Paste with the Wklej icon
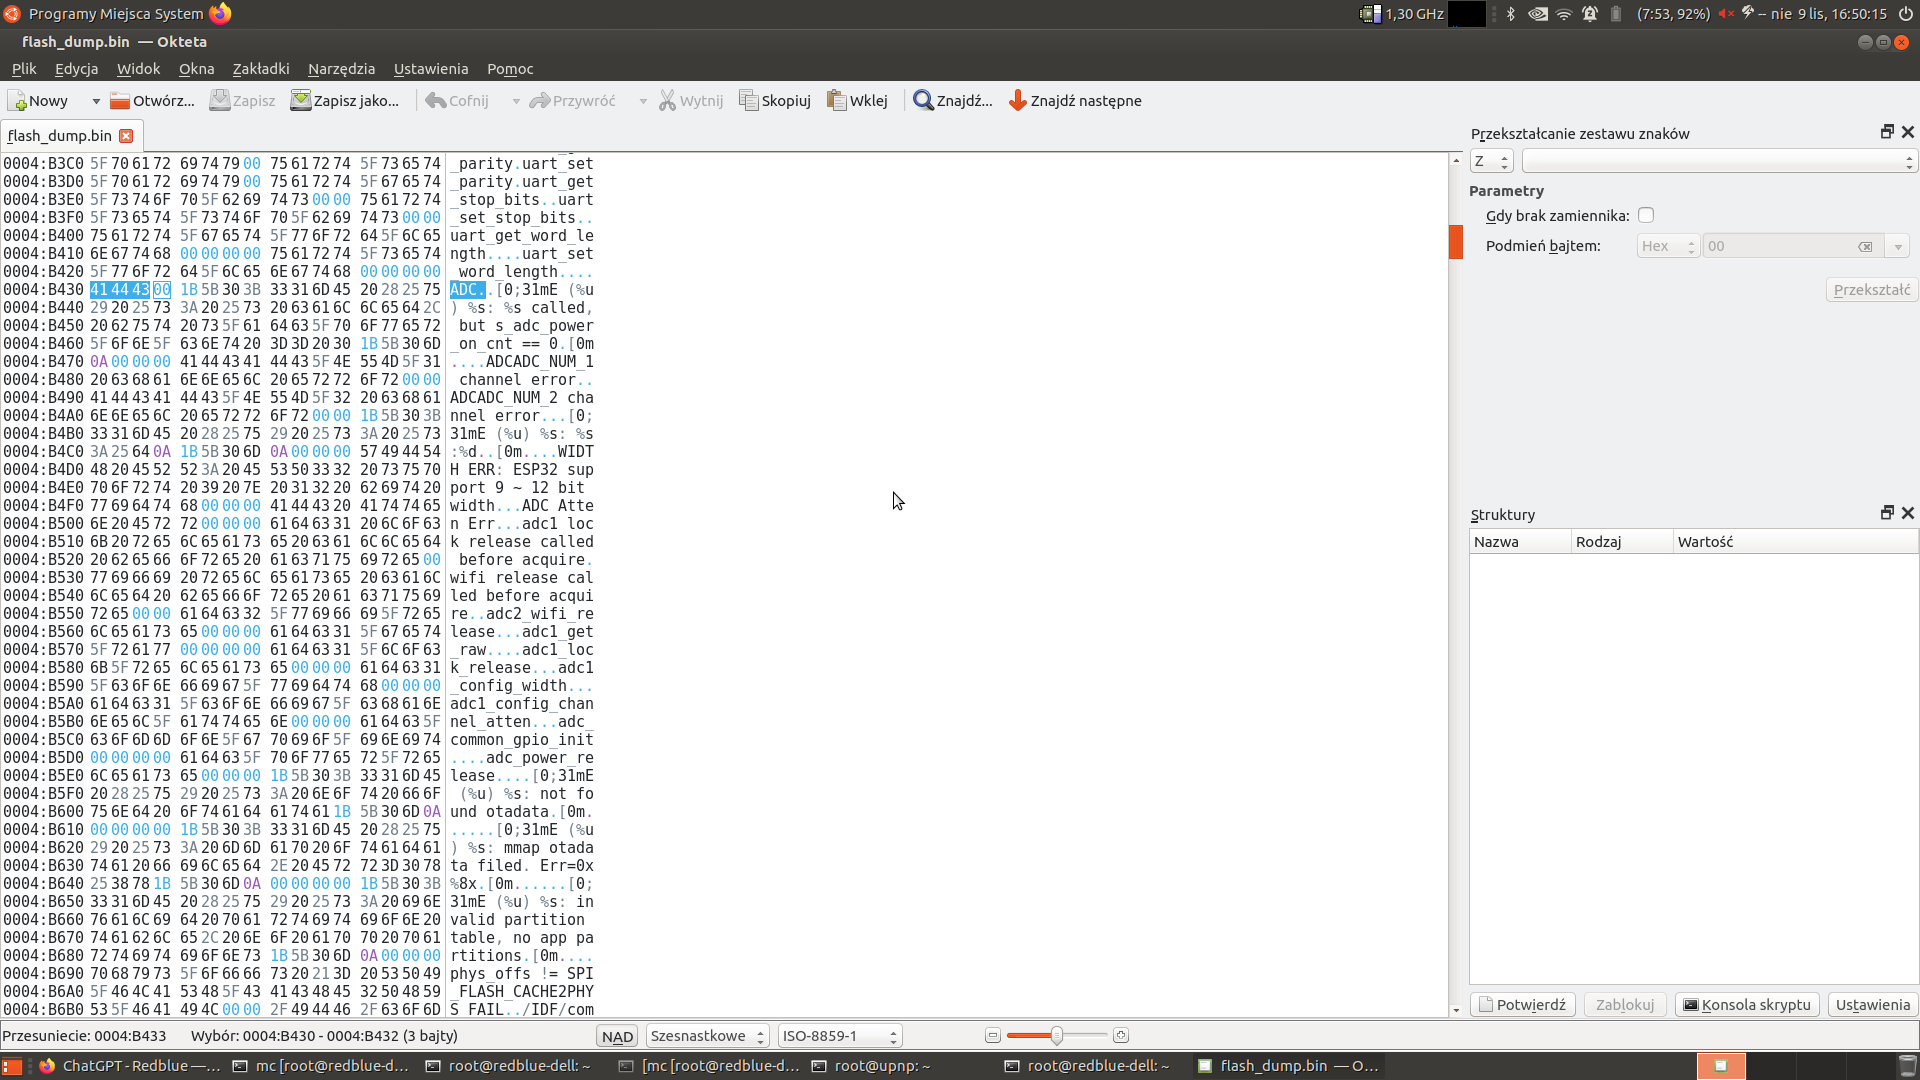 click(x=836, y=101)
